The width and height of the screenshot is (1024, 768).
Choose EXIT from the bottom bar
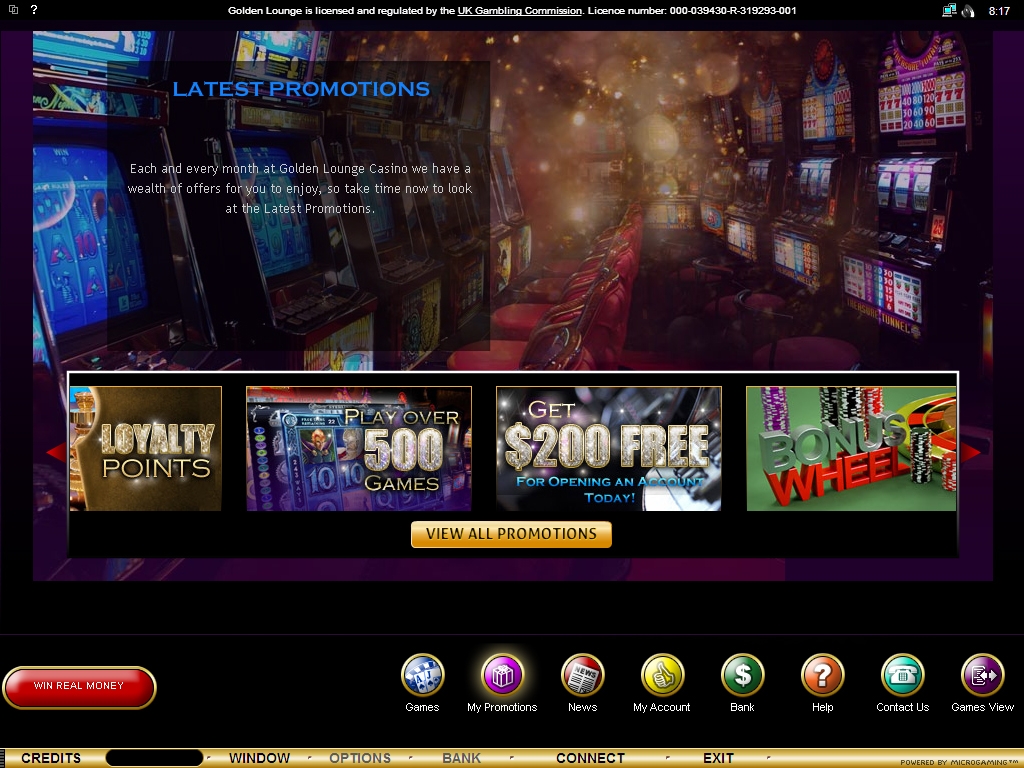[x=718, y=758]
